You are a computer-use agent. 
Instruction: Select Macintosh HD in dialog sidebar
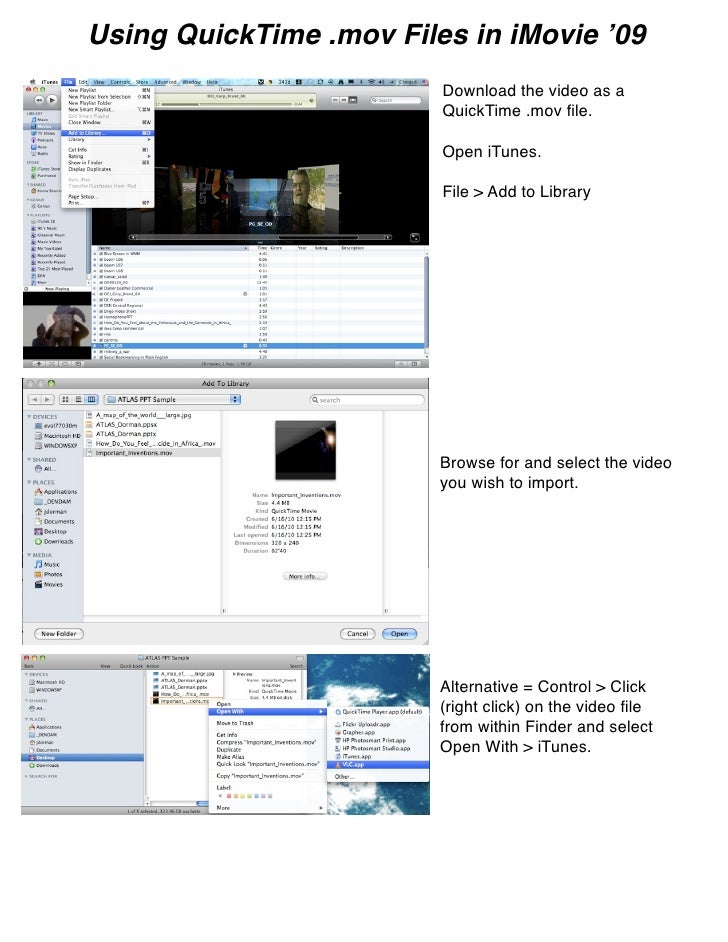[57, 436]
